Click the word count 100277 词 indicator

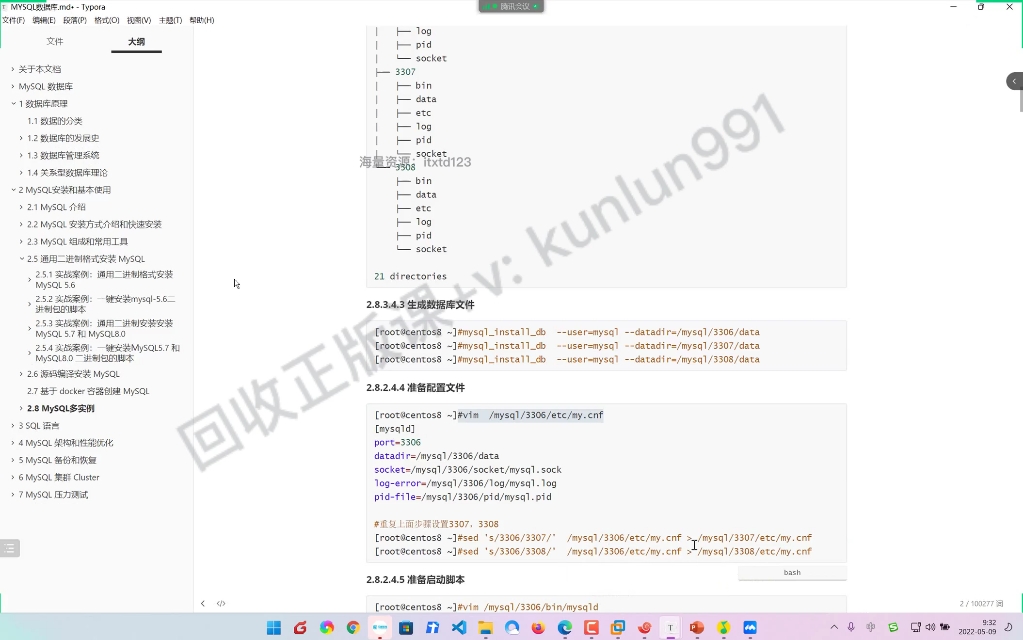(x=981, y=603)
